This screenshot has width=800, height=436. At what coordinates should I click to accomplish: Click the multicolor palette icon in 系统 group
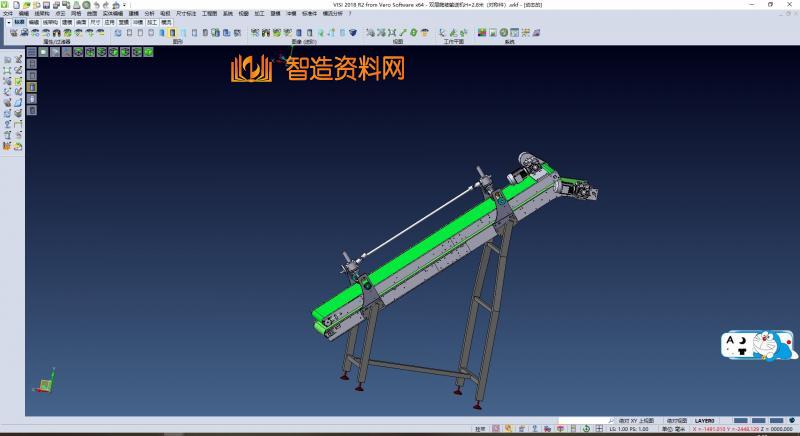(x=481, y=33)
